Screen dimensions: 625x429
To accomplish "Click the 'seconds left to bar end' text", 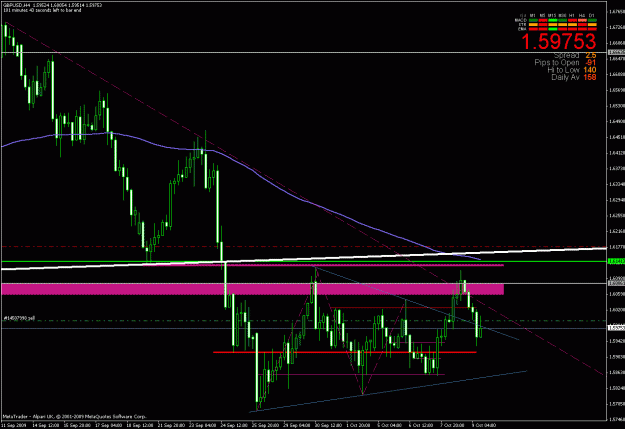I will 61,10.
